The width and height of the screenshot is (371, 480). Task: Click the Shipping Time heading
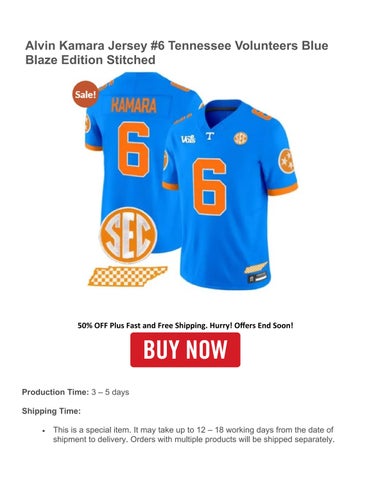51,411
